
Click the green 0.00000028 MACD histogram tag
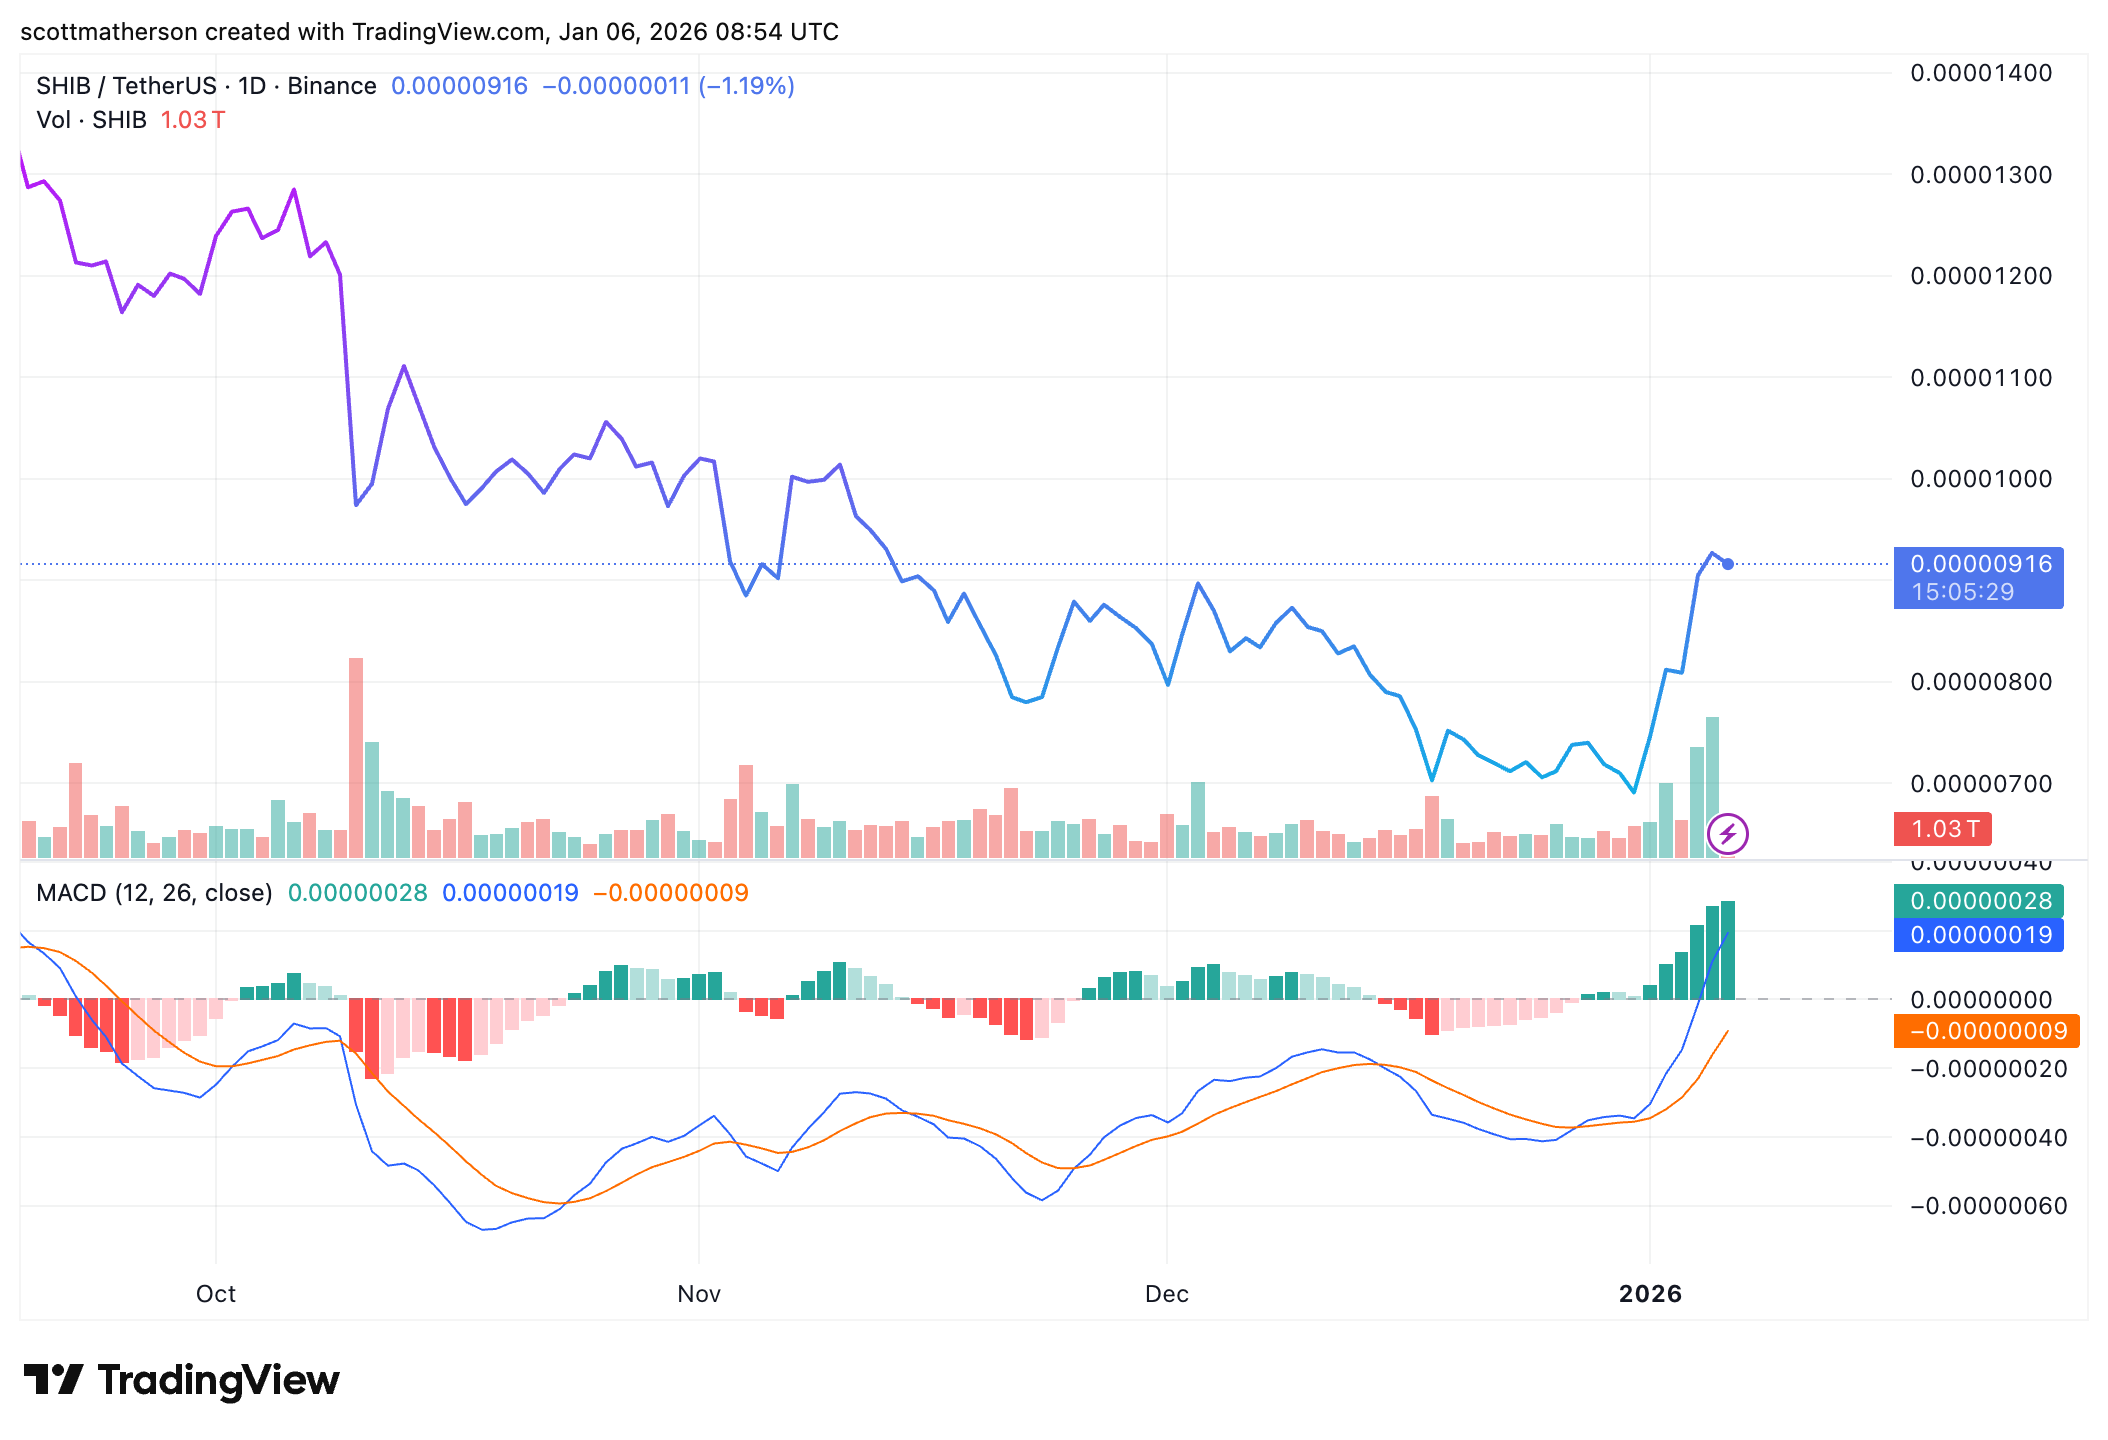[x=1977, y=900]
